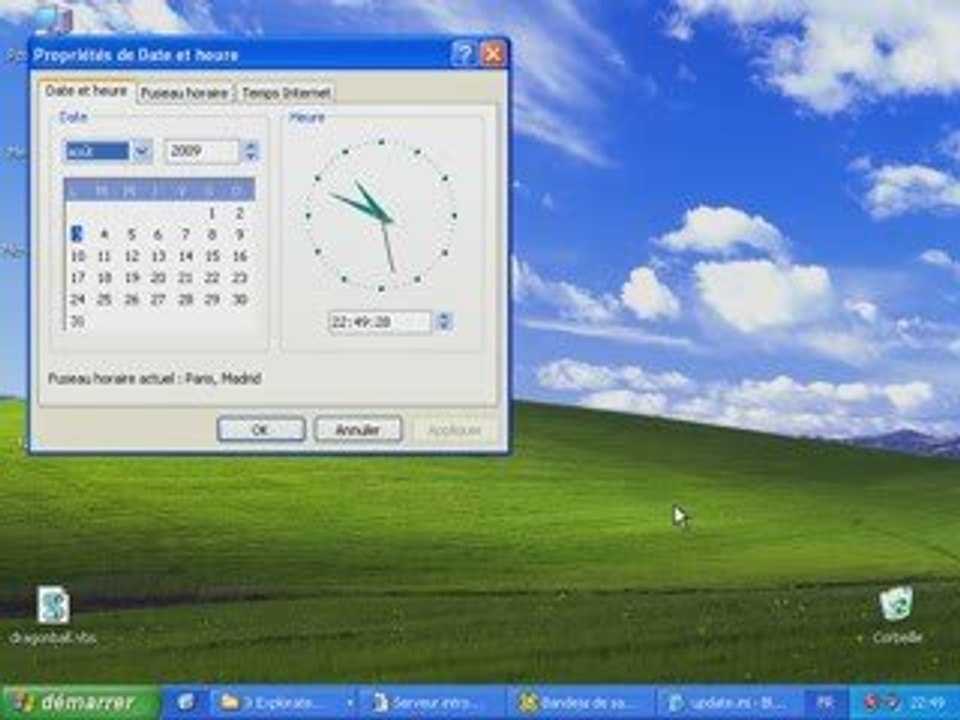Switch to the Serveur intro taskbar window
This screenshot has width=960, height=720.
click(x=432, y=702)
